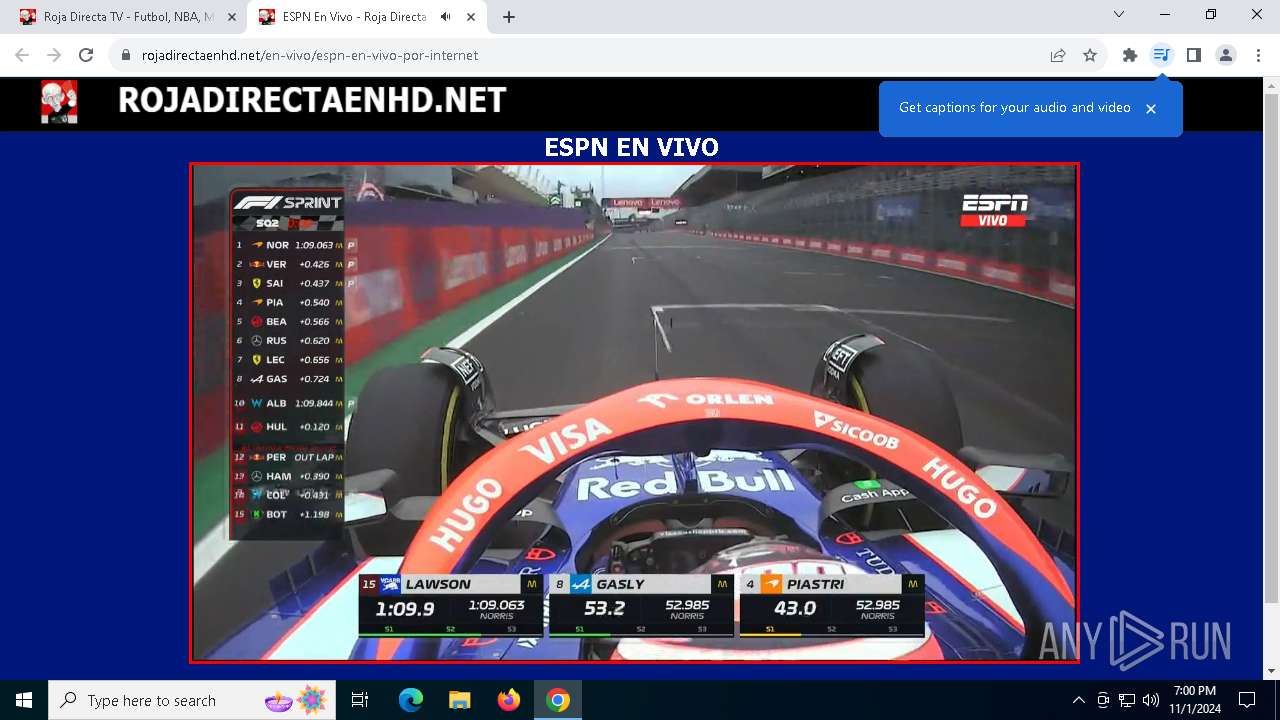Click the Rojadirecta site logo image

(x=59, y=102)
